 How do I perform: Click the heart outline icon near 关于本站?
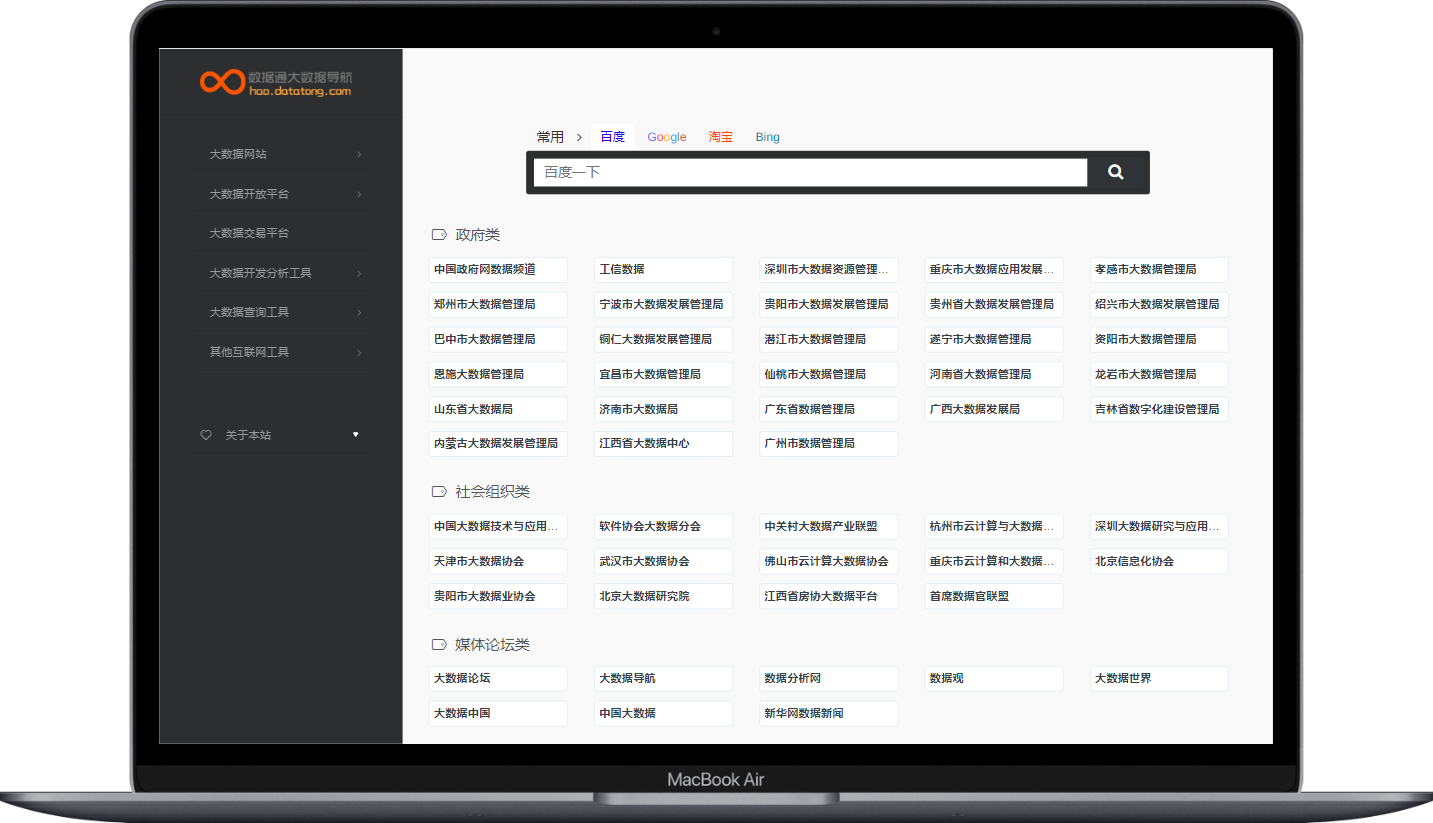click(x=206, y=435)
